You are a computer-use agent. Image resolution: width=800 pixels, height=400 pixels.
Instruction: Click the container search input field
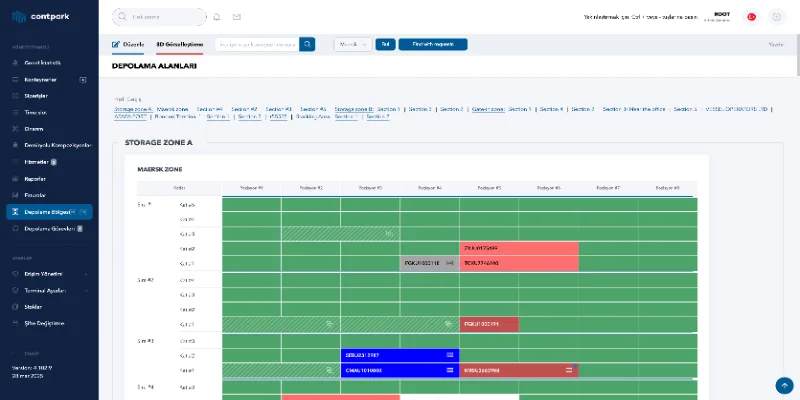click(x=256, y=44)
